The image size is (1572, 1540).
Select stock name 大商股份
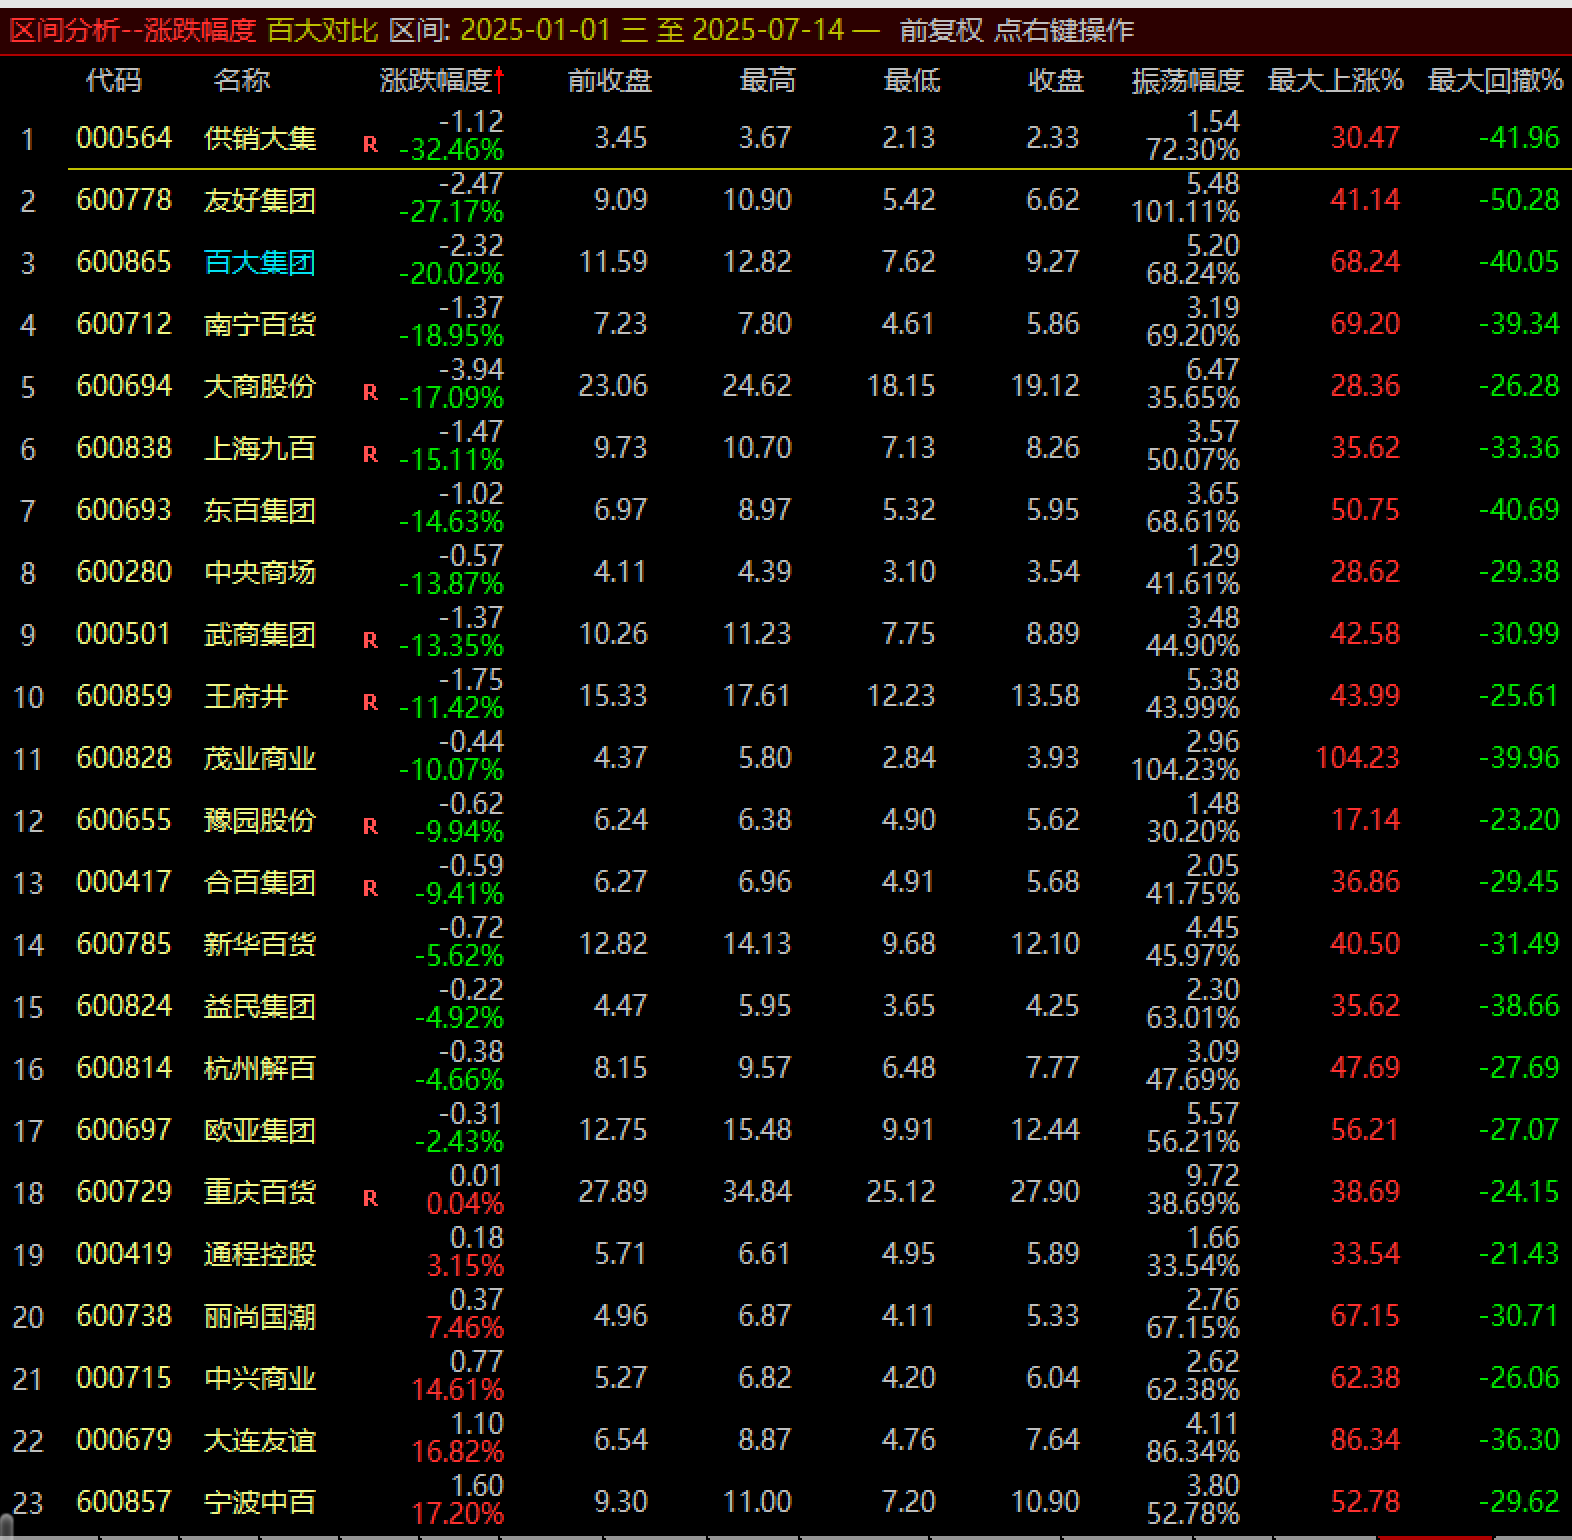(x=260, y=386)
